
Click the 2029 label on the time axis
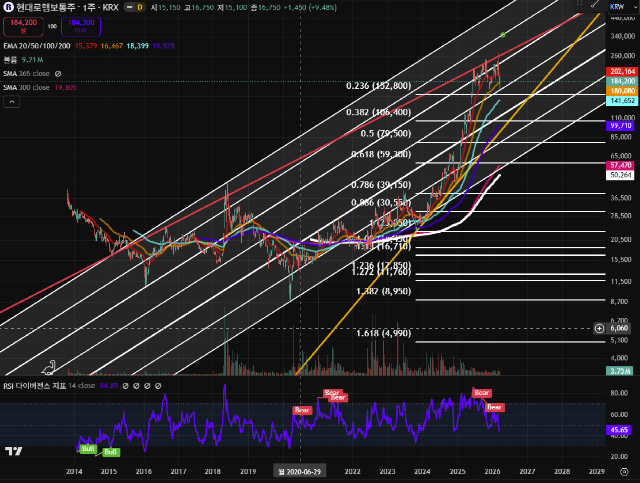coord(597,472)
